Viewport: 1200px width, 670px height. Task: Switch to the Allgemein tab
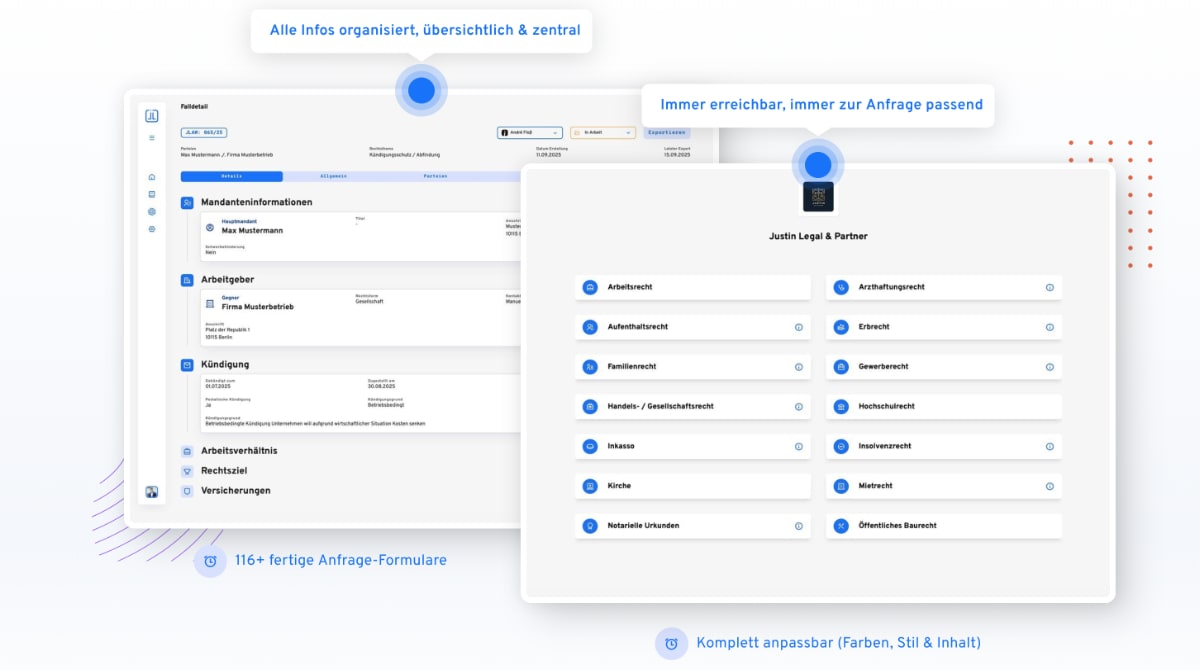(x=335, y=176)
